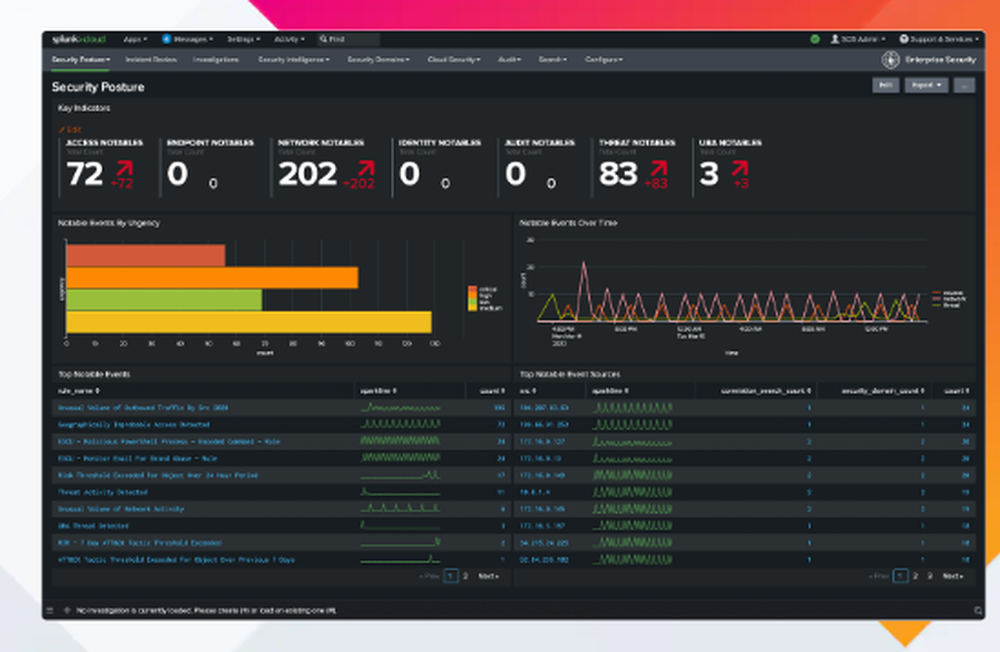This screenshot has height=652, width=1000.
Task: Go to page 3 of Top Notable Event Sources
Action: pos(930,576)
